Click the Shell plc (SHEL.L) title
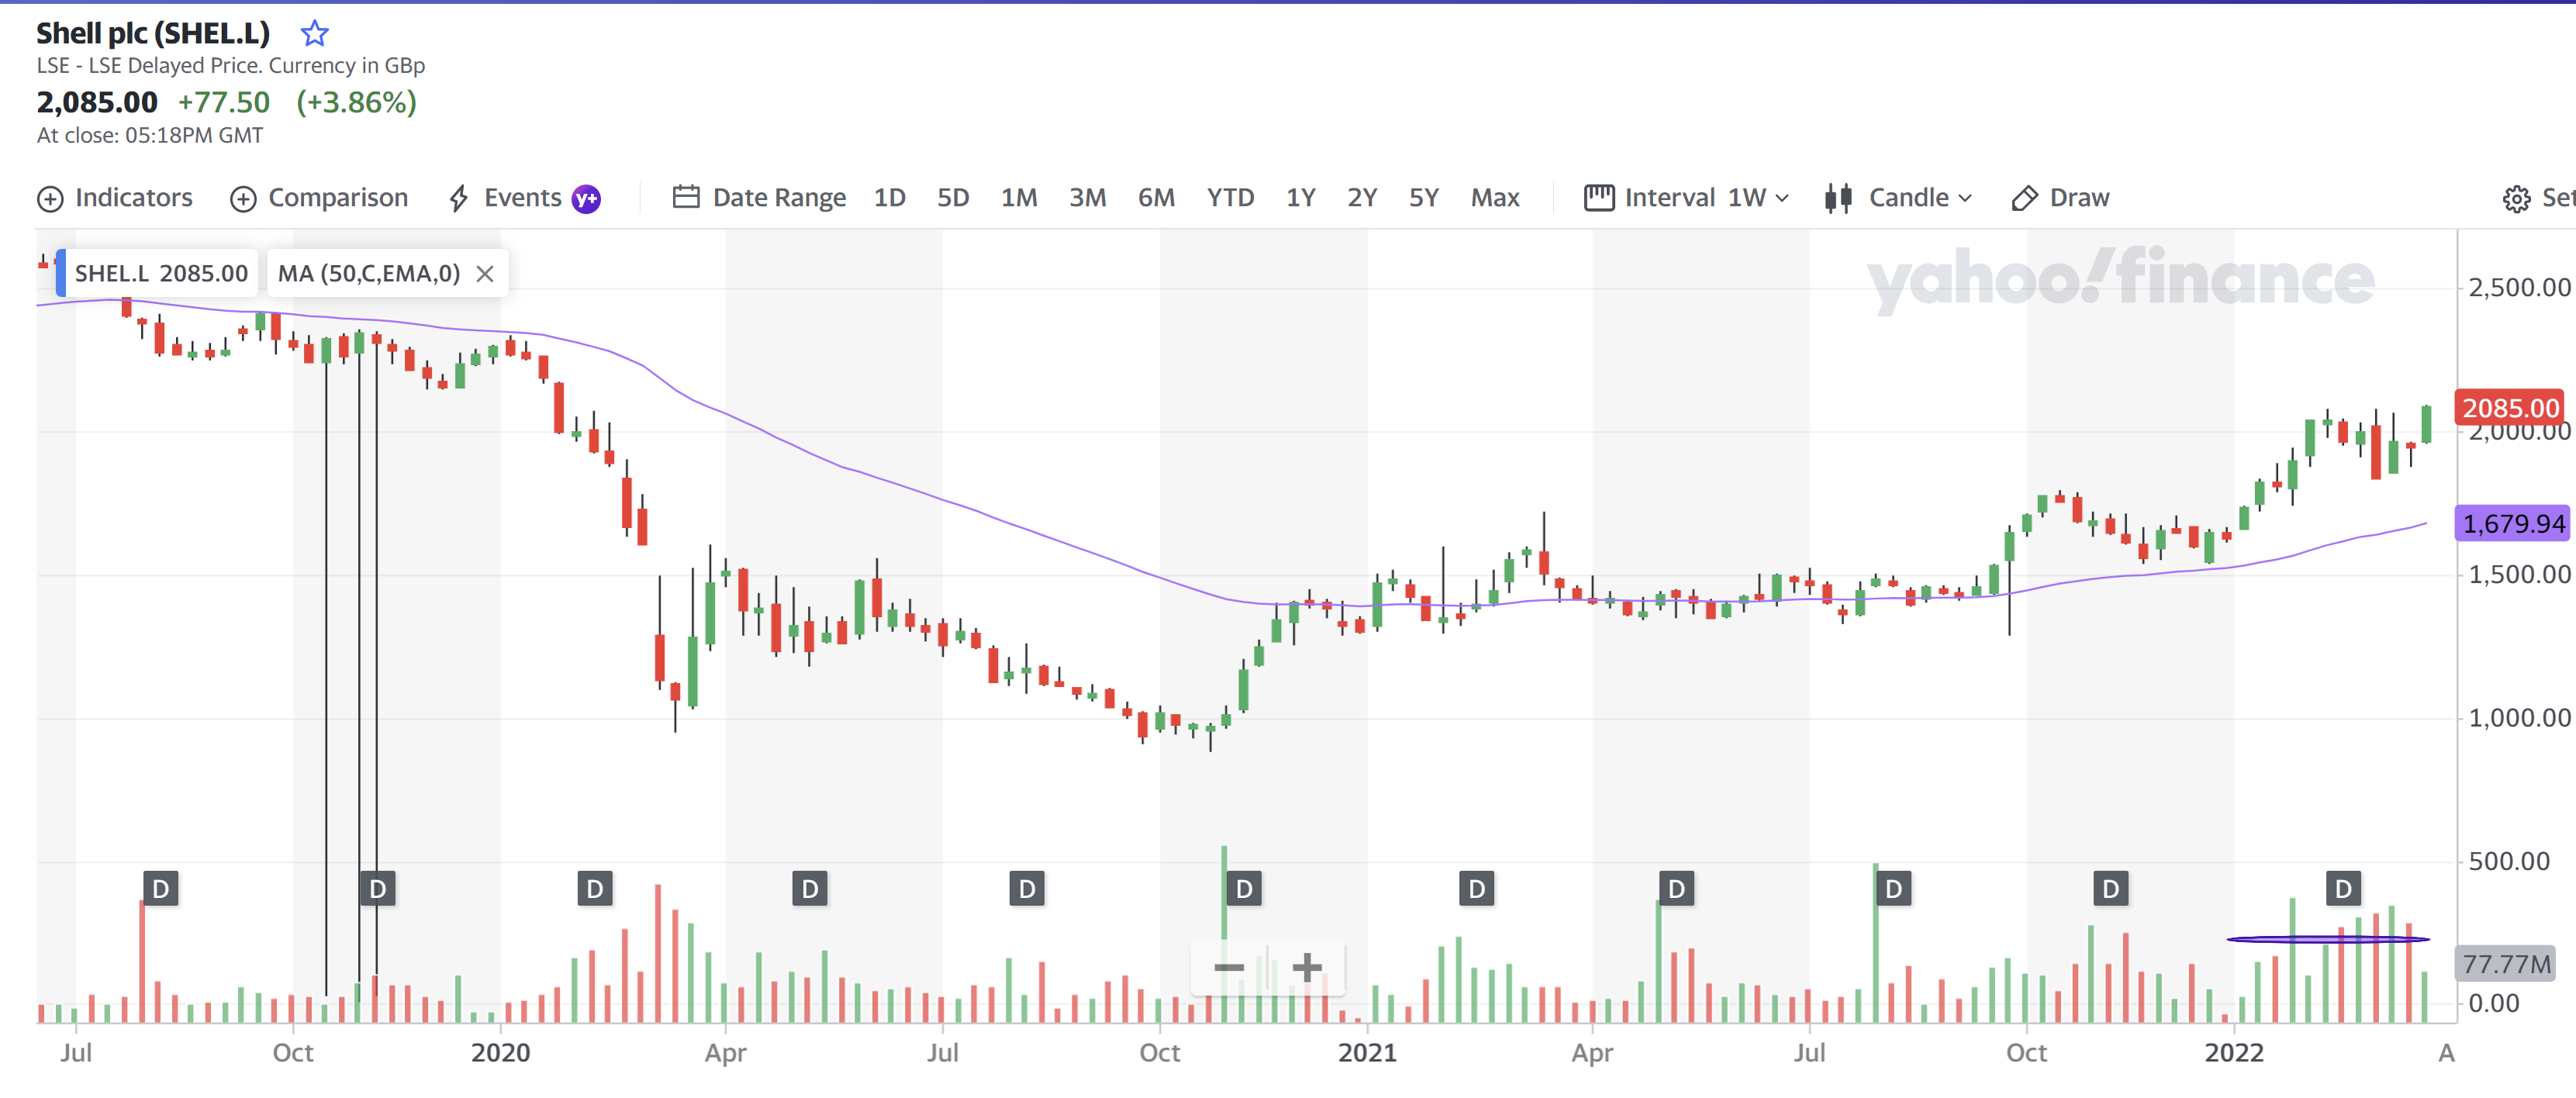This screenshot has width=2576, height=1098. tap(153, 33)
